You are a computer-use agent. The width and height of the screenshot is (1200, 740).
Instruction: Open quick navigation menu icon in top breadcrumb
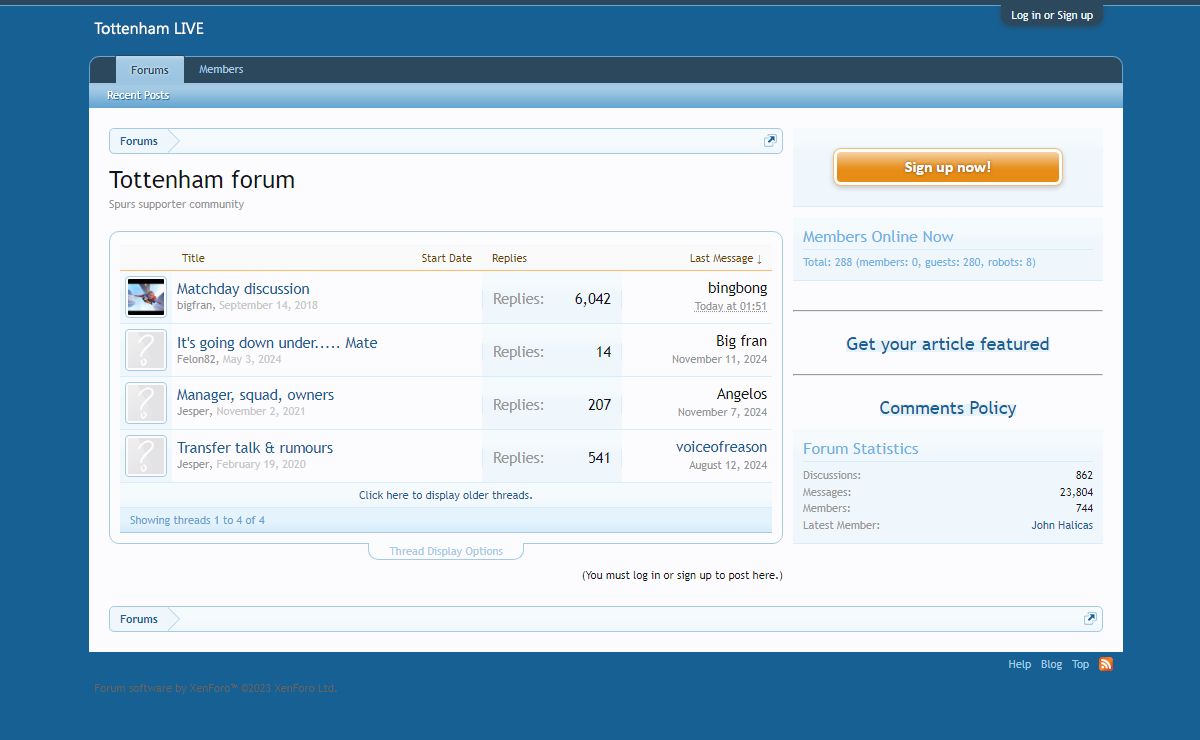pos(770,141)
